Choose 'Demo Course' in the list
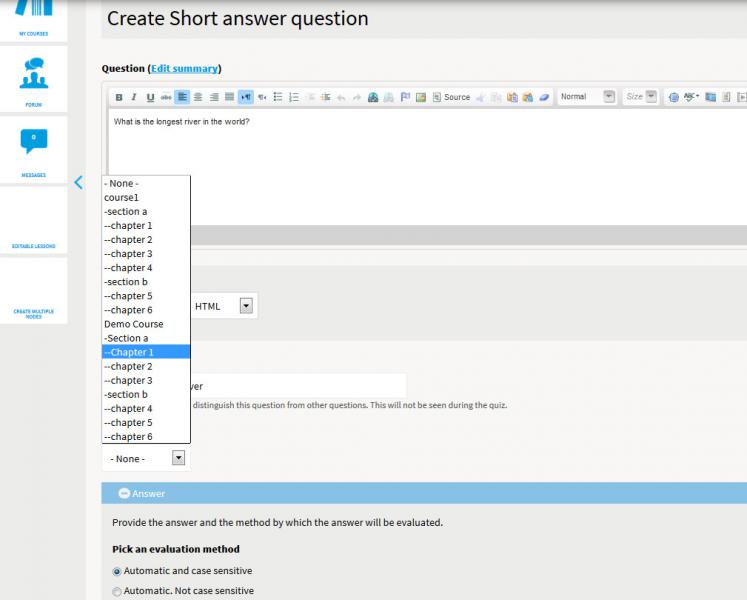747x600 pixels. pos(146,324)
